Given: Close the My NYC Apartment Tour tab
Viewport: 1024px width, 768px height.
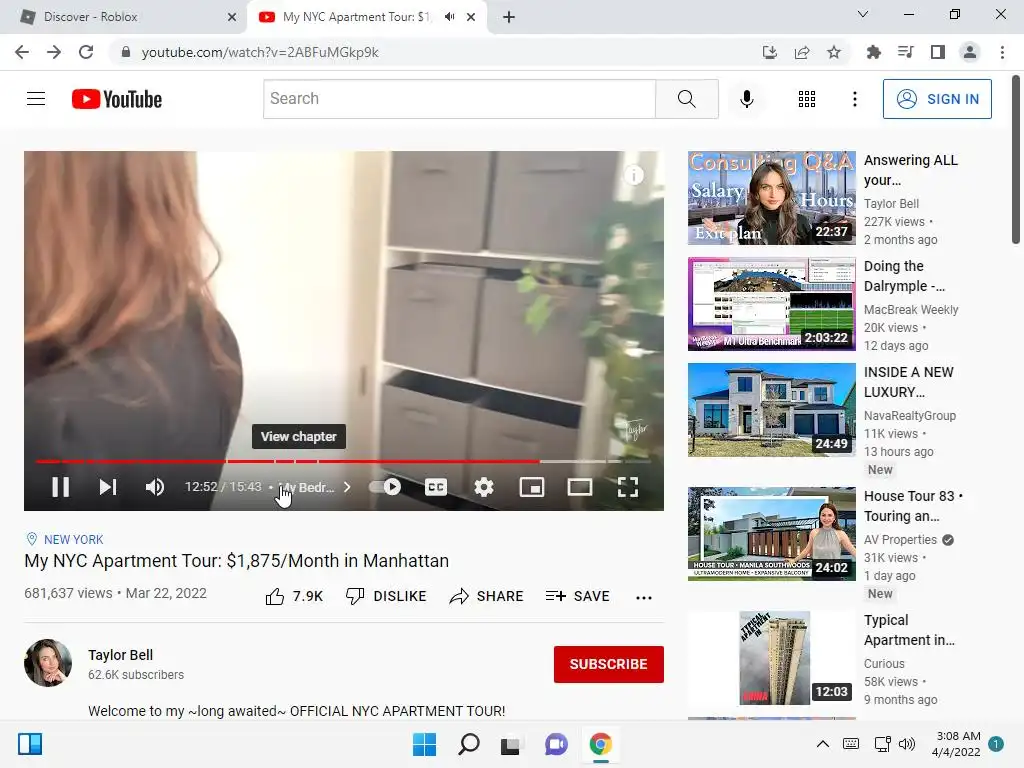Looking at the screenshot, I should (471, 17).
